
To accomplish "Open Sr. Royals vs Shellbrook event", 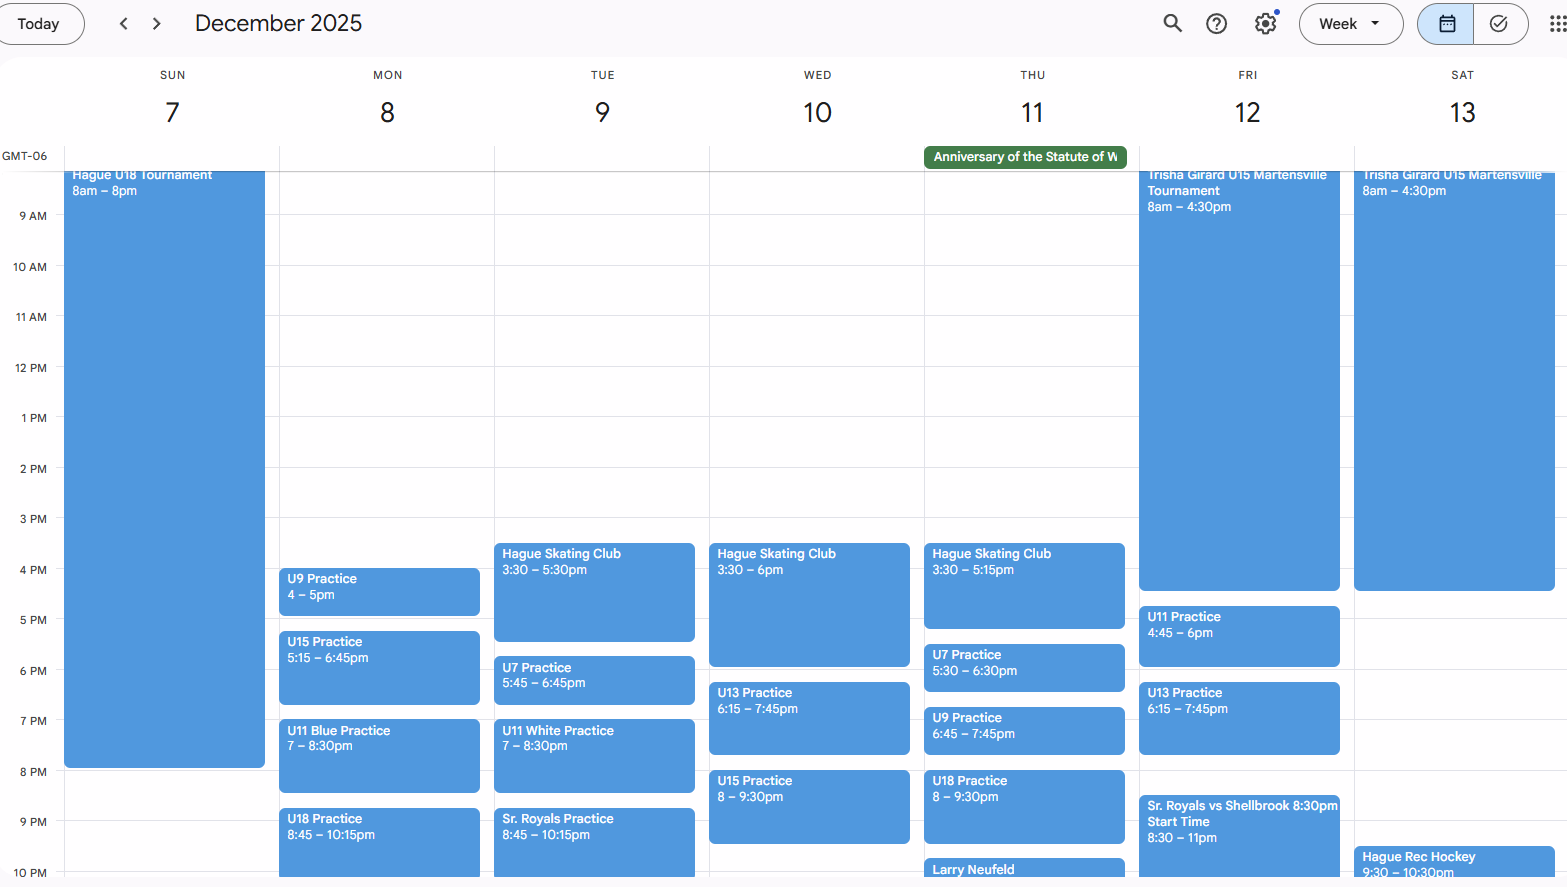I will point(1239,830).
